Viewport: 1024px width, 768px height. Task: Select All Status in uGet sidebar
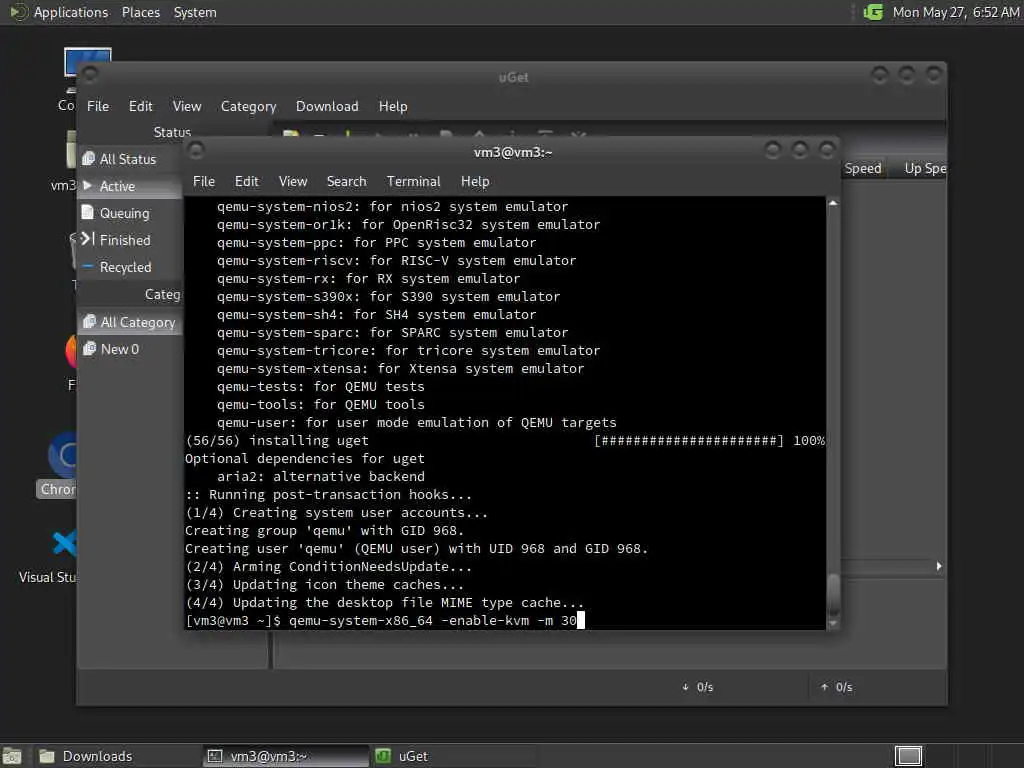129,159
